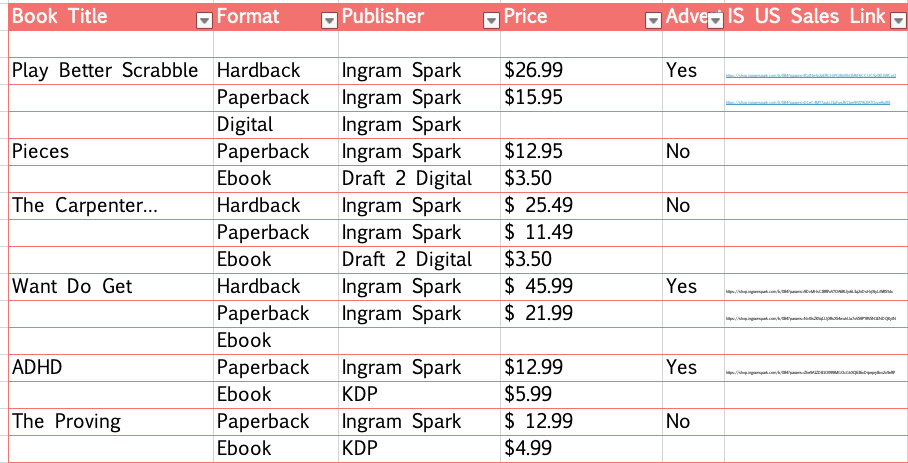Select the Play Better Scrabble title cell
Image resolution: width=908 pixels, height=463 pixels.
tap(111, 71)
